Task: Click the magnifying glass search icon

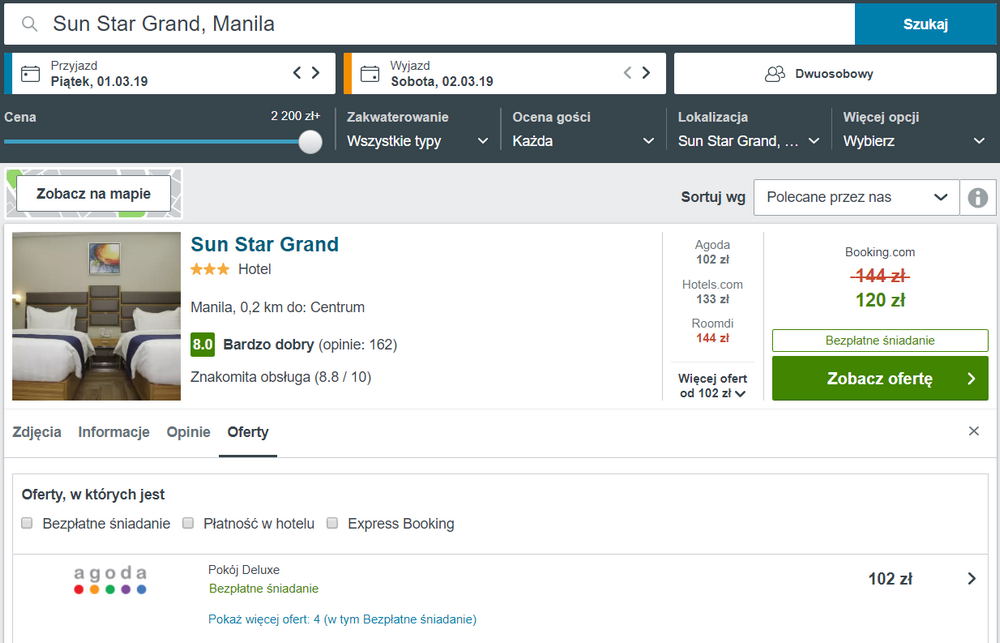Action: tap(29, 24)
